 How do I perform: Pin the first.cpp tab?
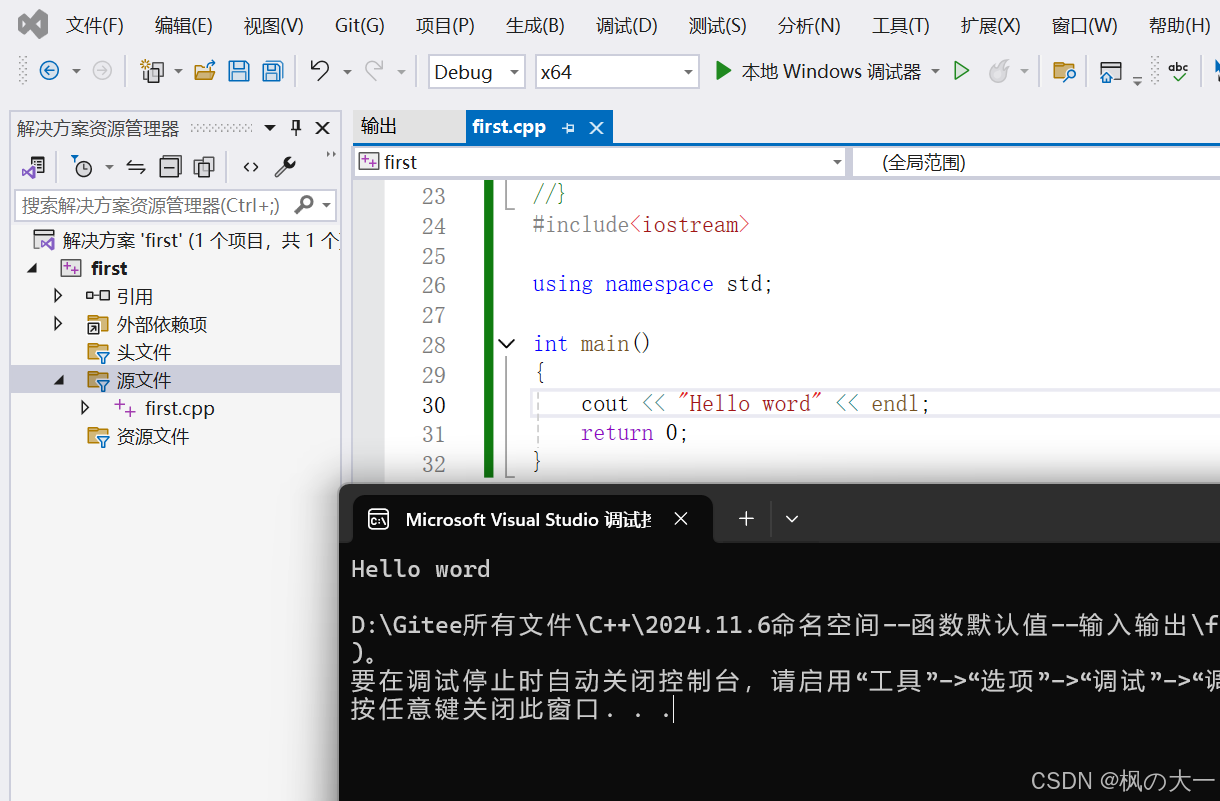click(568, 128)
